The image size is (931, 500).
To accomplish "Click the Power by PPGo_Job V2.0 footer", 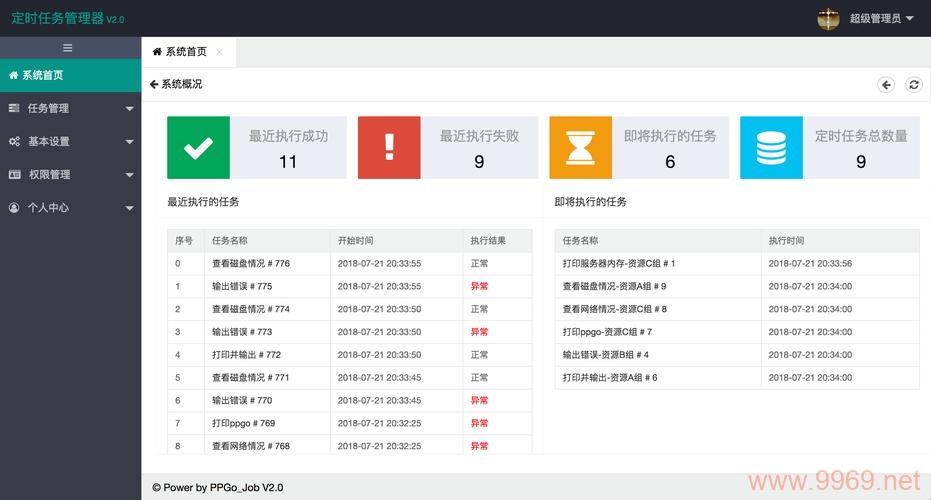I will tap(217, 488).
